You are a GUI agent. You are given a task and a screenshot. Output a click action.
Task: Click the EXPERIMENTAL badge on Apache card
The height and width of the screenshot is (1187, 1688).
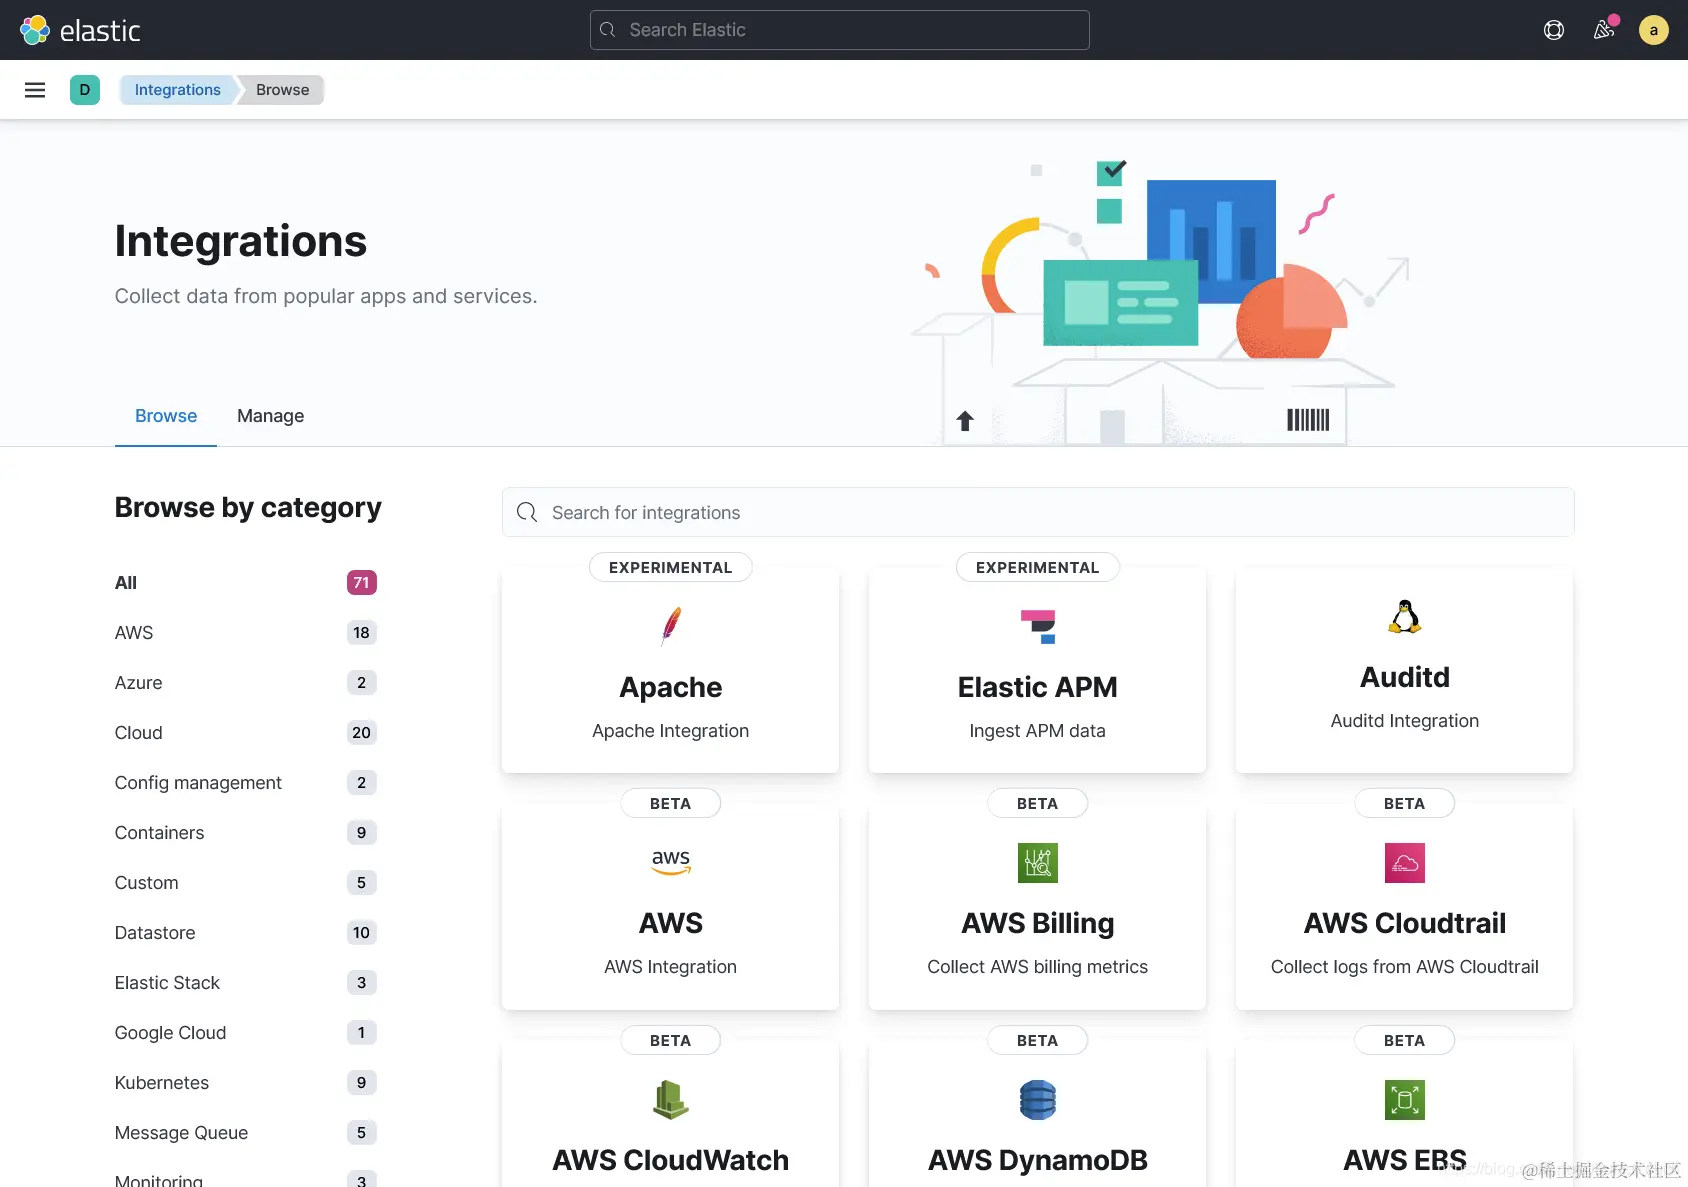671,567
